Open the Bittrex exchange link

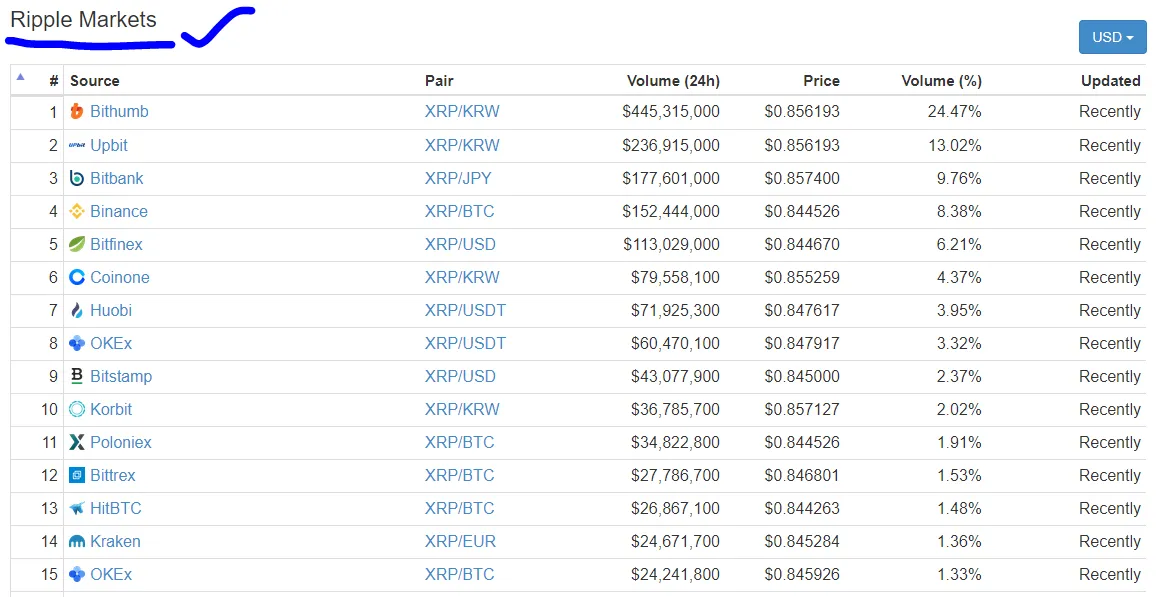click(x=112, y=475)
